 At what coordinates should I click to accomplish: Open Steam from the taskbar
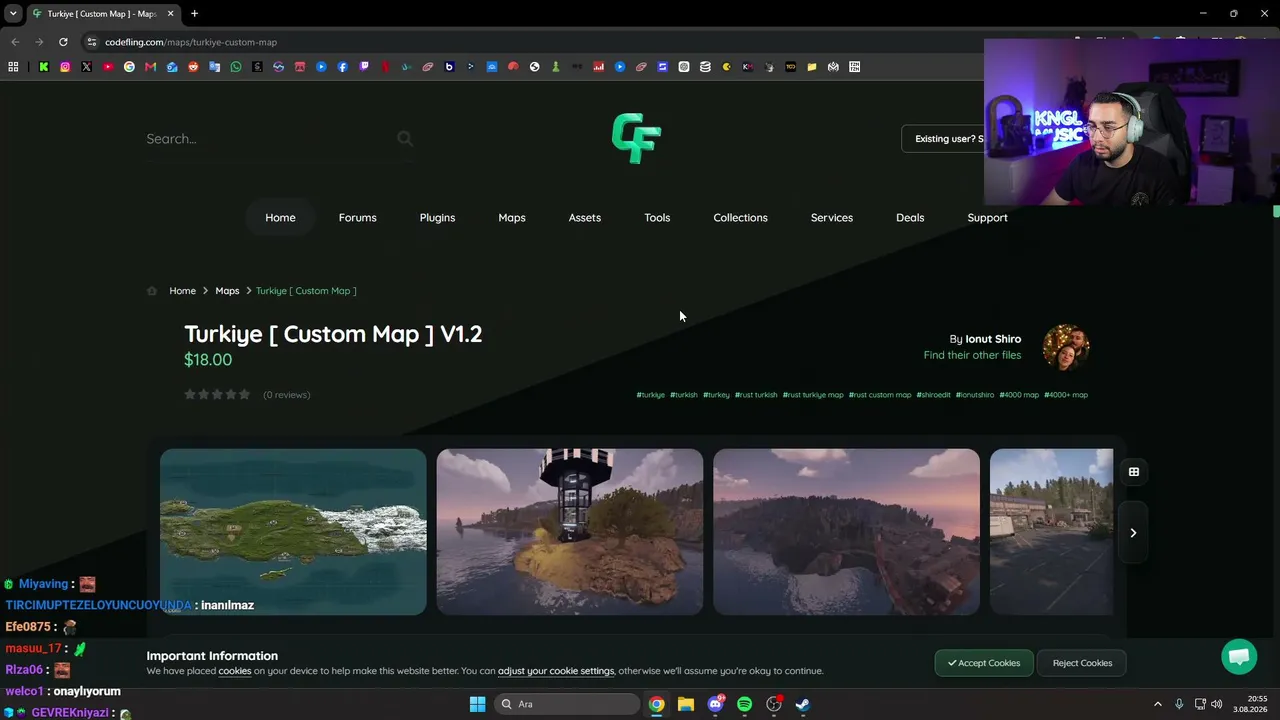[802, 704]
